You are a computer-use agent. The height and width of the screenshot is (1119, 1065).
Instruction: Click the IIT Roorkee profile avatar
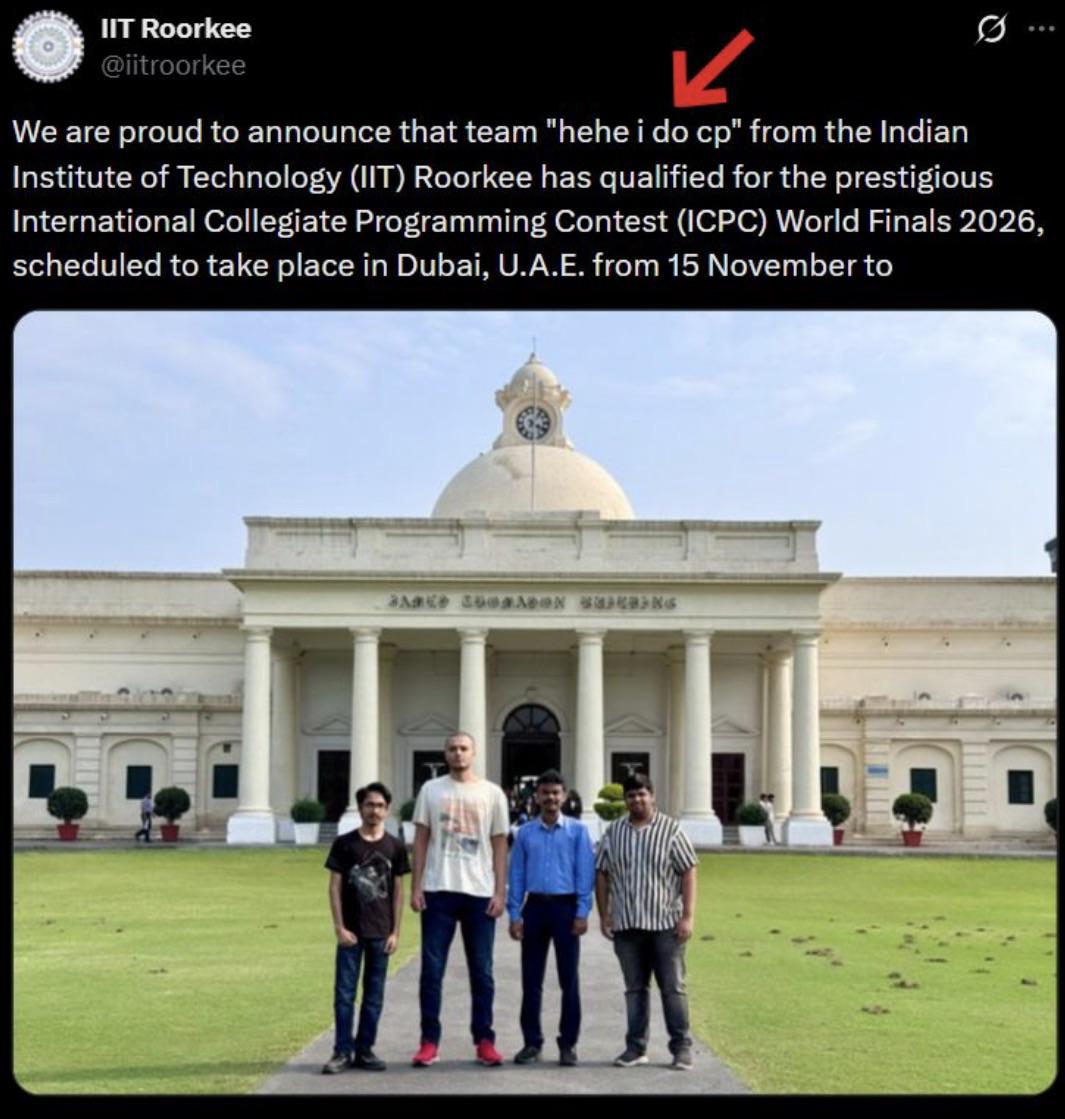48,46
